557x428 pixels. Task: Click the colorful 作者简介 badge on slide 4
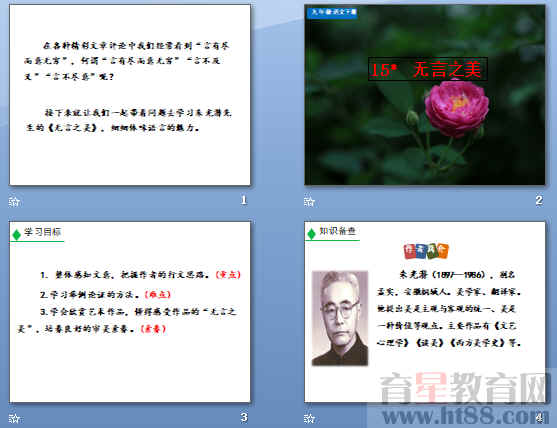(426, 251)
